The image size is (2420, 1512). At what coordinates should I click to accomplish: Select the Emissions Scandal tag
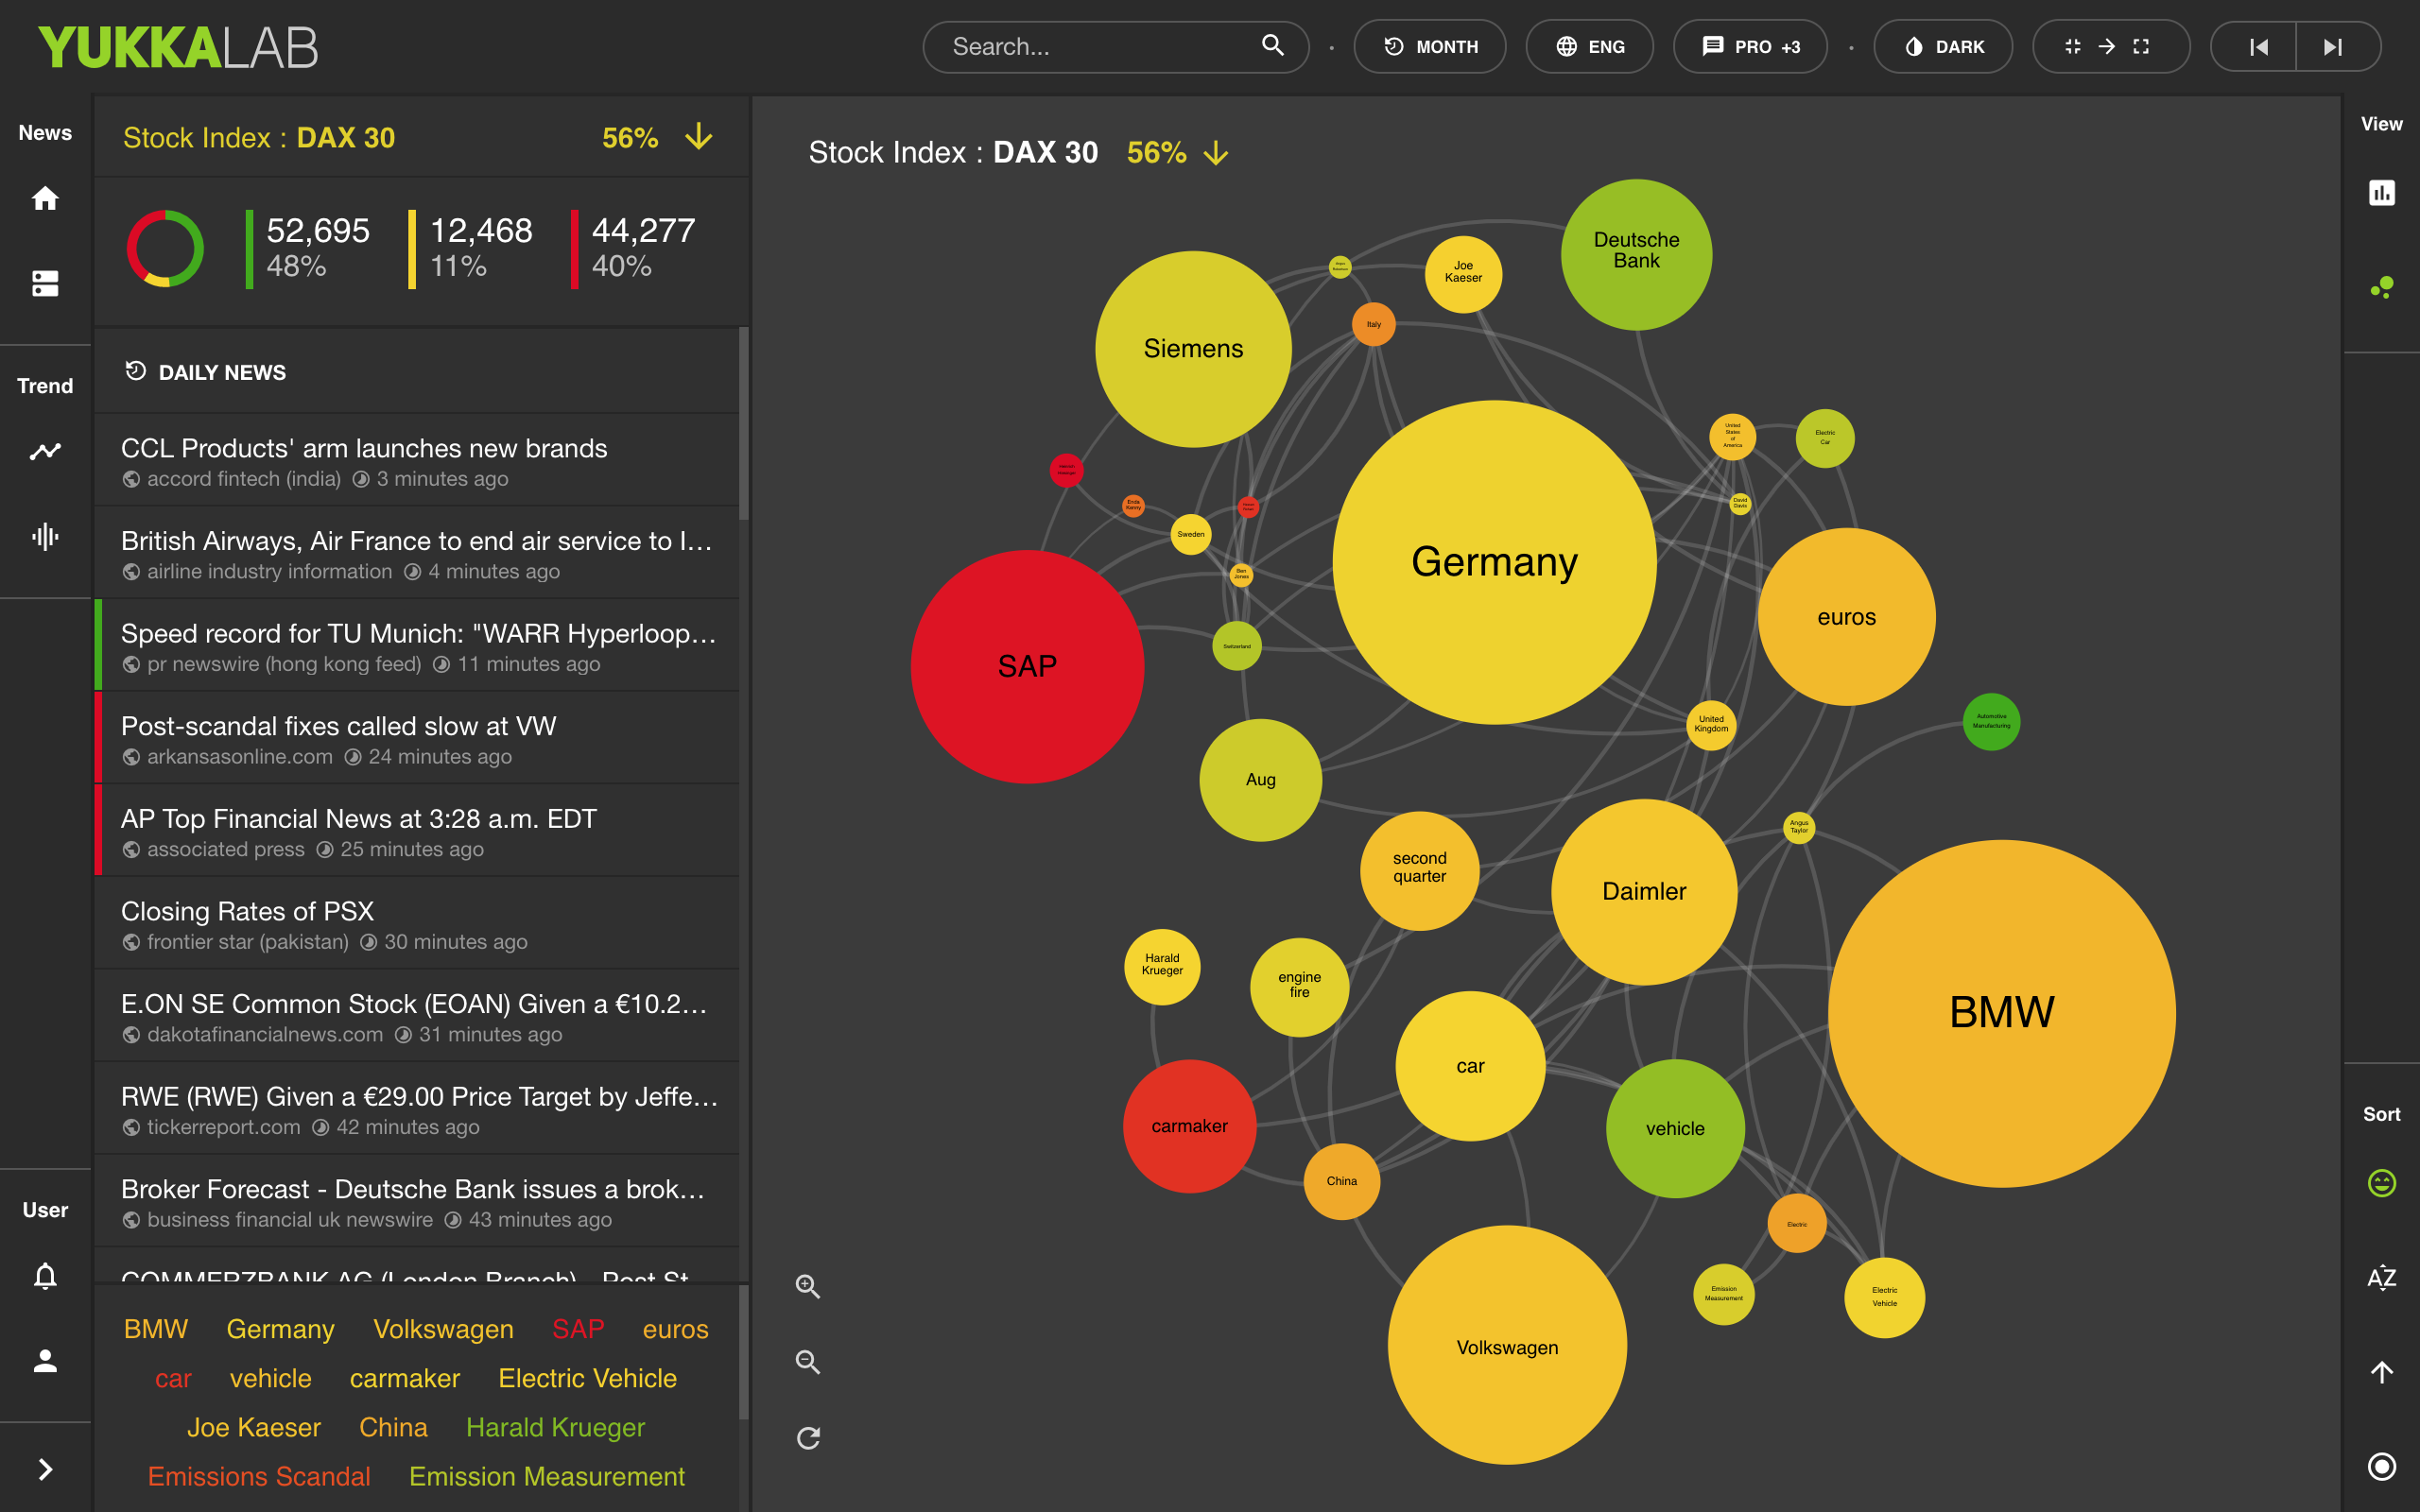[x=259, y=1476]
